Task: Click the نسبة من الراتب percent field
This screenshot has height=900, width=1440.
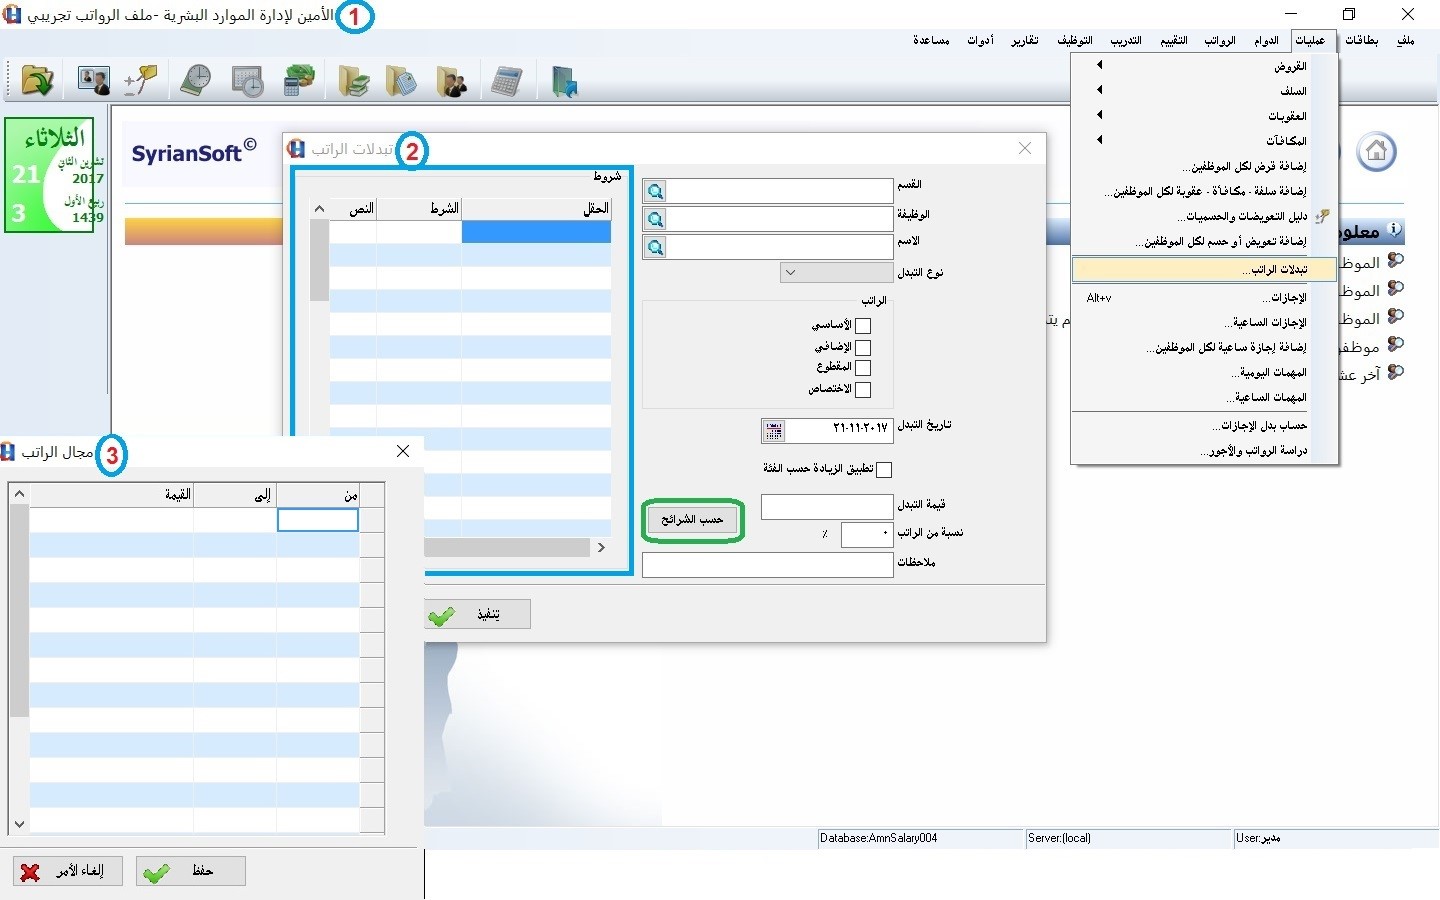Action: [866, 535]
